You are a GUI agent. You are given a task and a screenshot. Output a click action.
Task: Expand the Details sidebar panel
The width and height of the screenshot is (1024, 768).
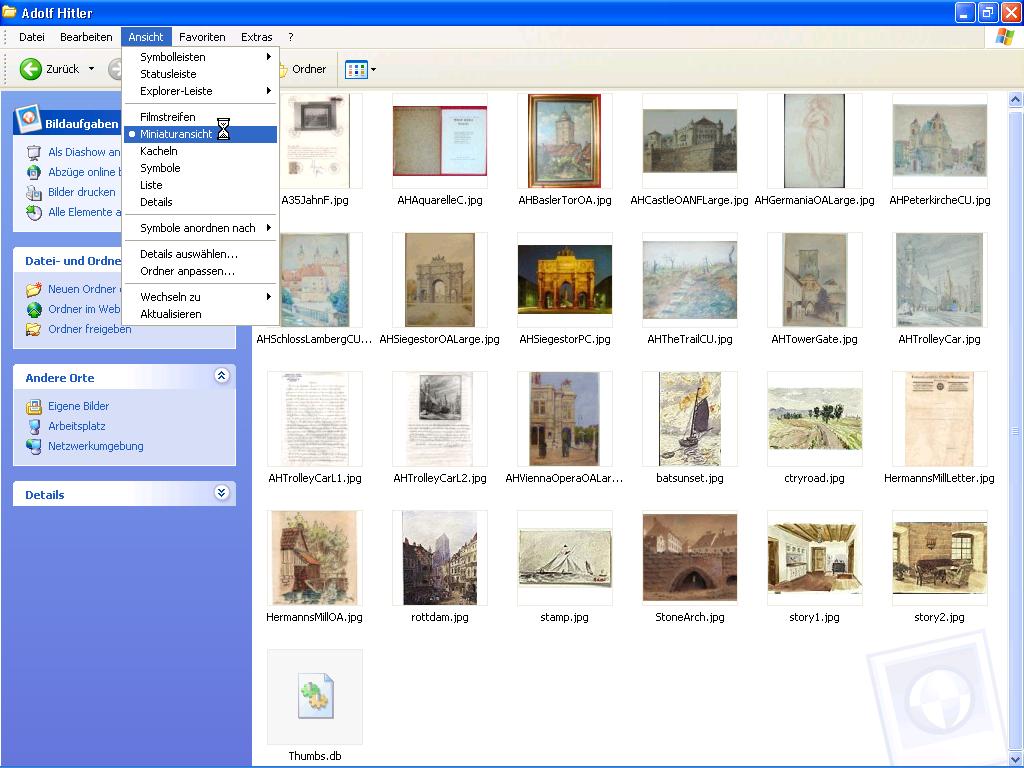click(x=222, y=493)
